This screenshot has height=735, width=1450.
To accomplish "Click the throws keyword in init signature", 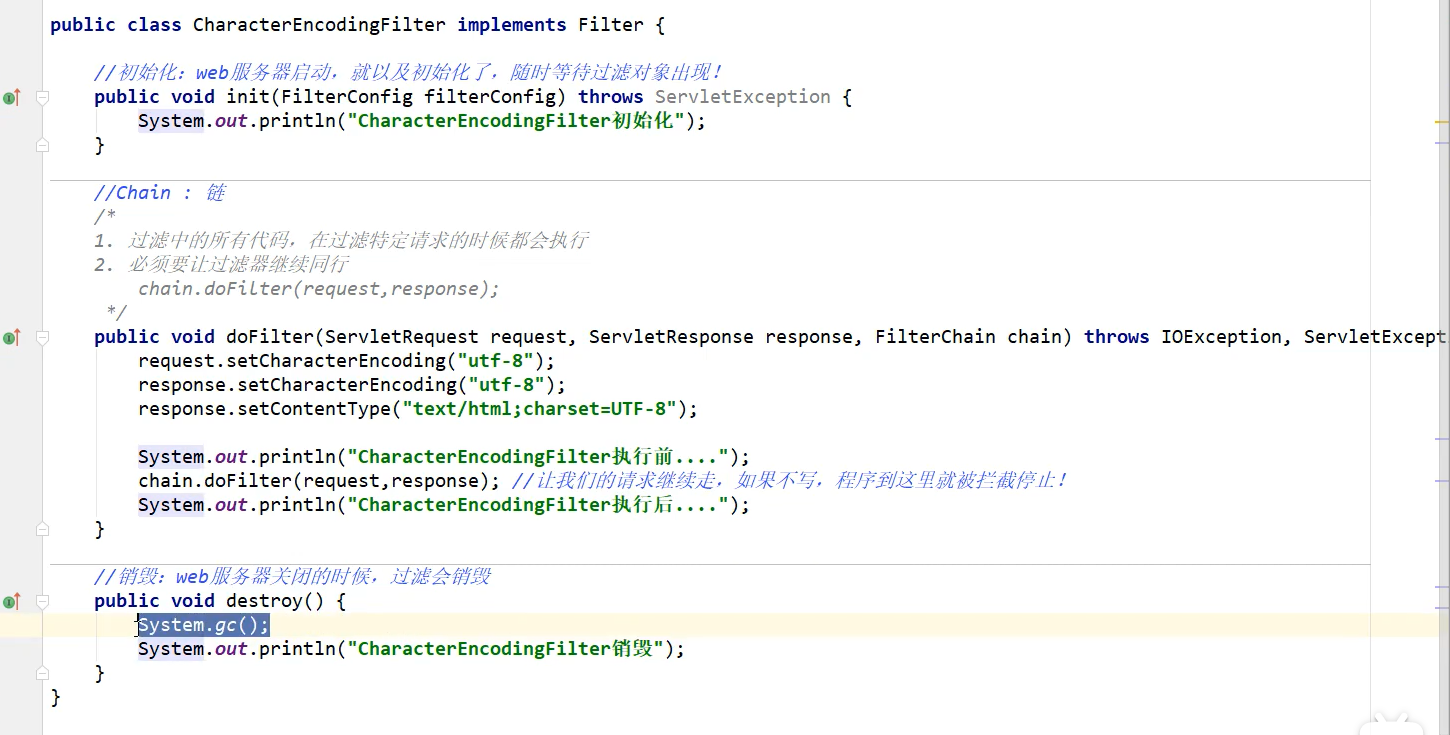I will (611, 97).
